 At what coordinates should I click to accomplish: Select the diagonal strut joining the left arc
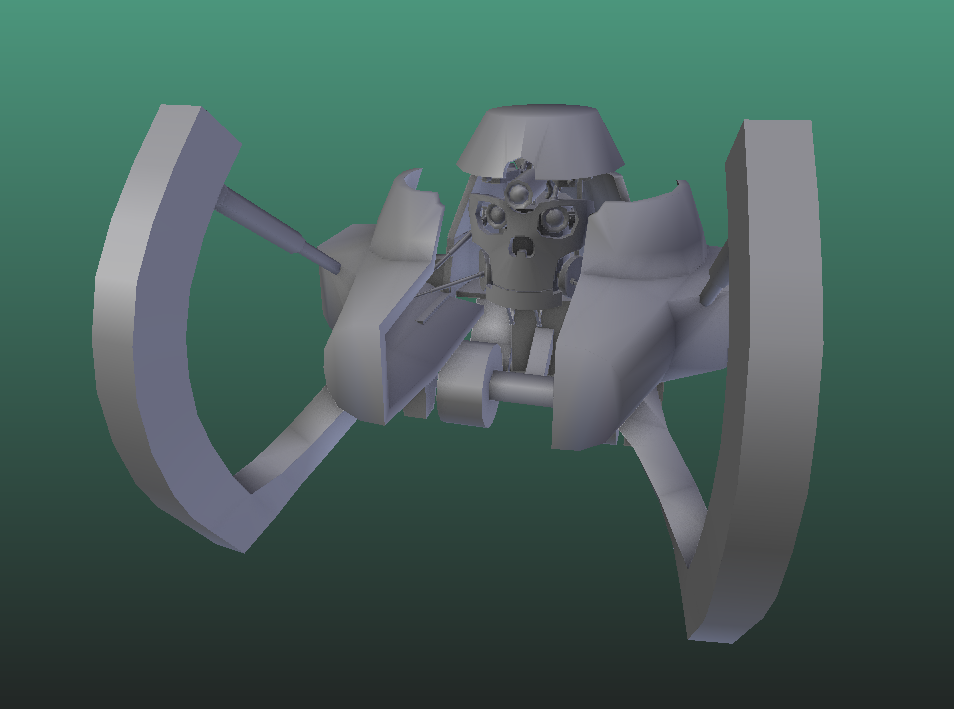[x=275, y=228]
